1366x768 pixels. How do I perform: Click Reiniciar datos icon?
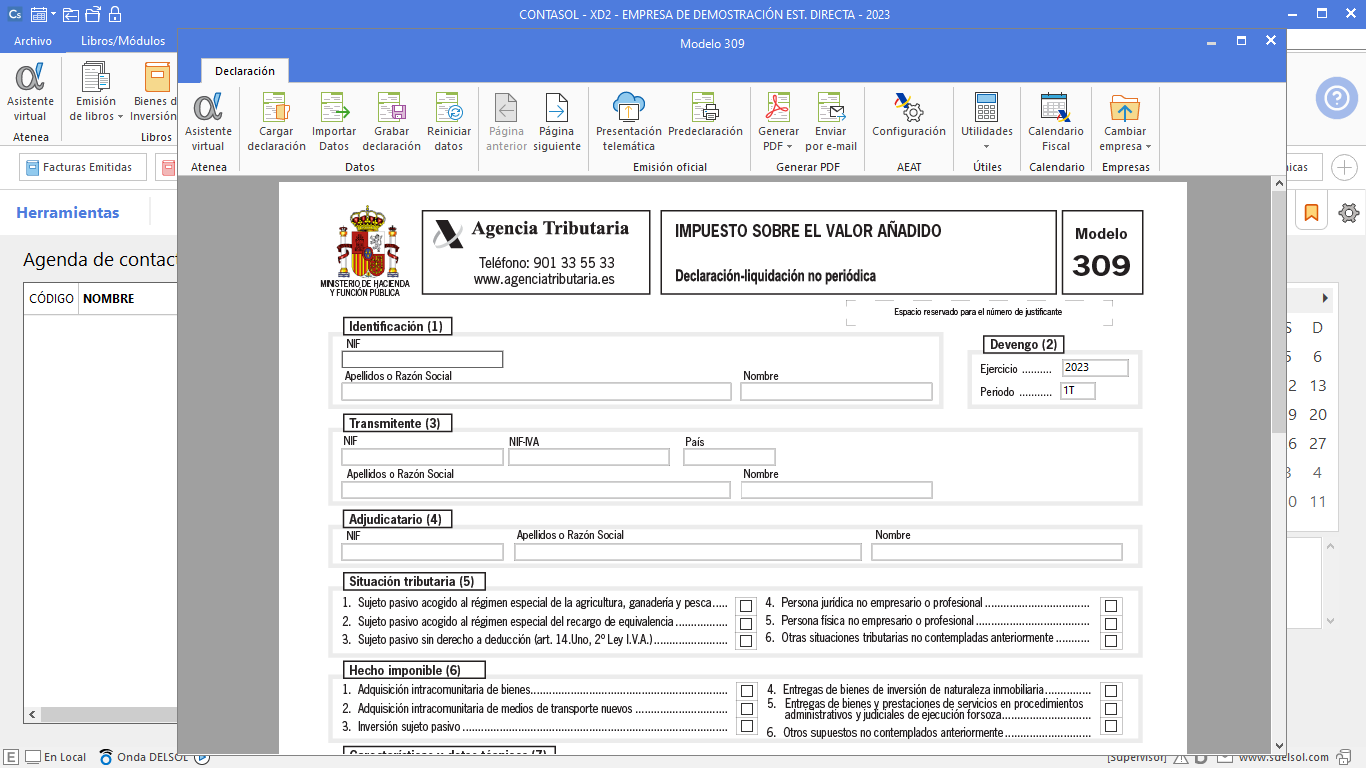[449, 108]
